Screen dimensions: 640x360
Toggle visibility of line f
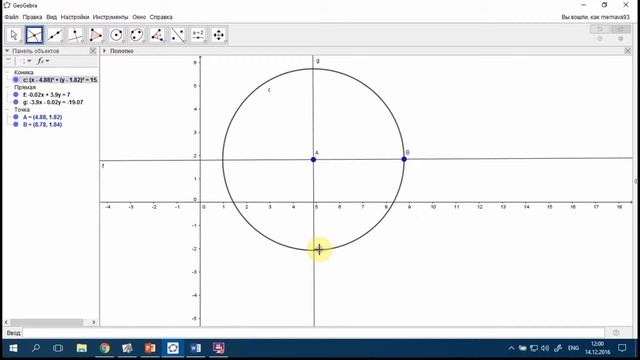[16, 95]
